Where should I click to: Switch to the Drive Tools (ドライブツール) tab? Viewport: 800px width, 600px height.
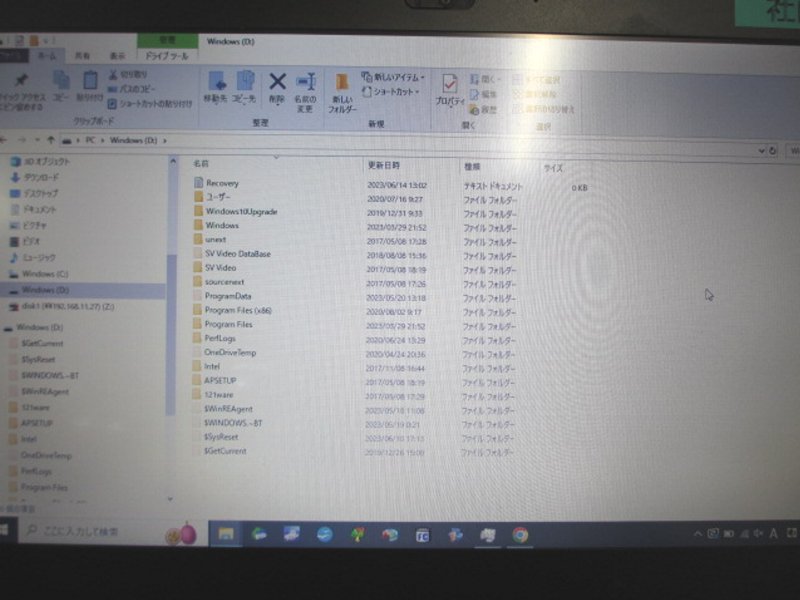click(x=167, y=56)
